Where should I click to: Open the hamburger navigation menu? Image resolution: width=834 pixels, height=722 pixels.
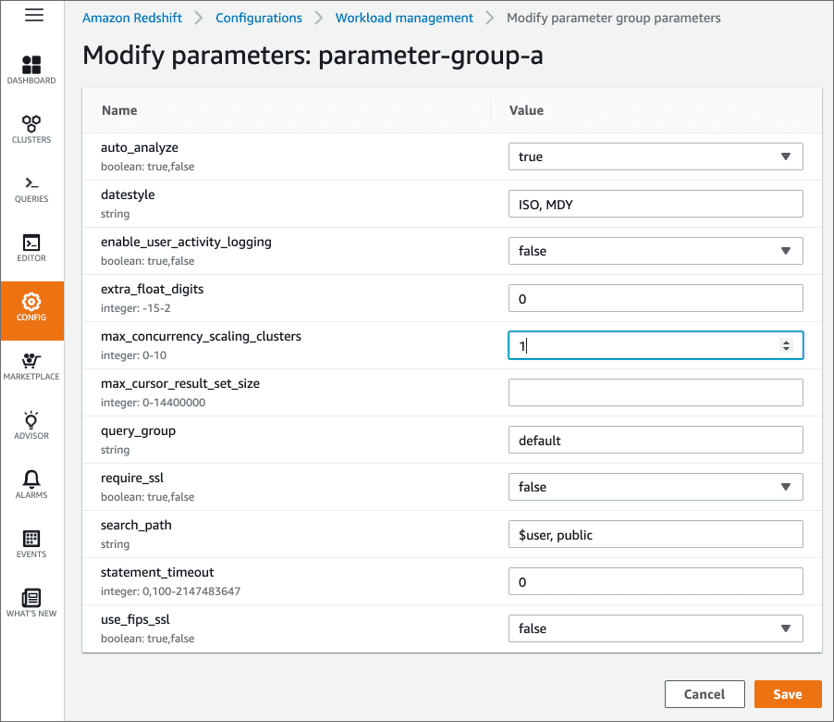point(34,15)
